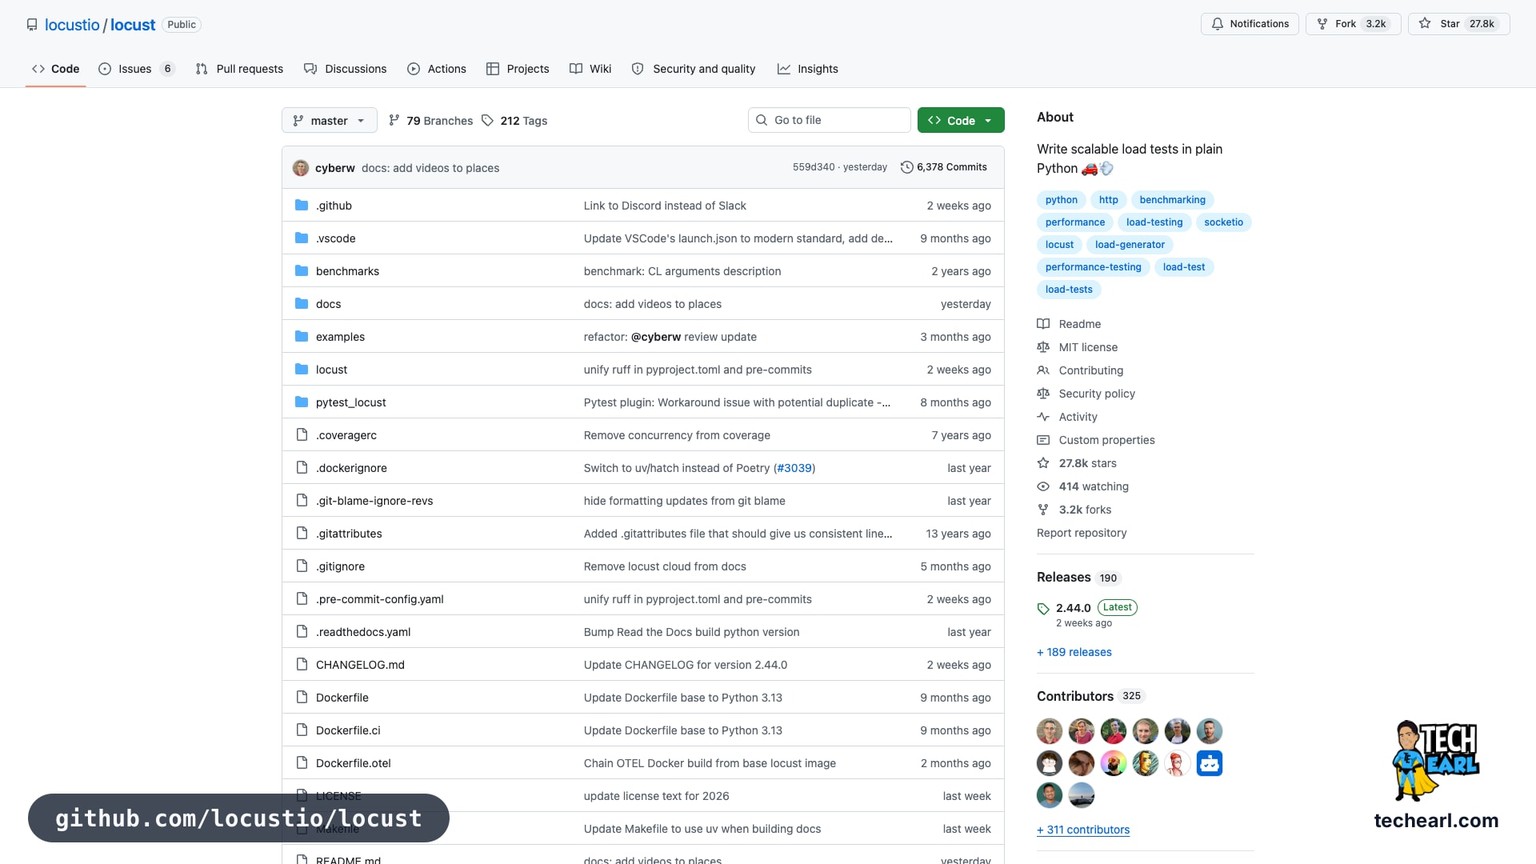Open the Fork count dropdown button

(1353, 24)
